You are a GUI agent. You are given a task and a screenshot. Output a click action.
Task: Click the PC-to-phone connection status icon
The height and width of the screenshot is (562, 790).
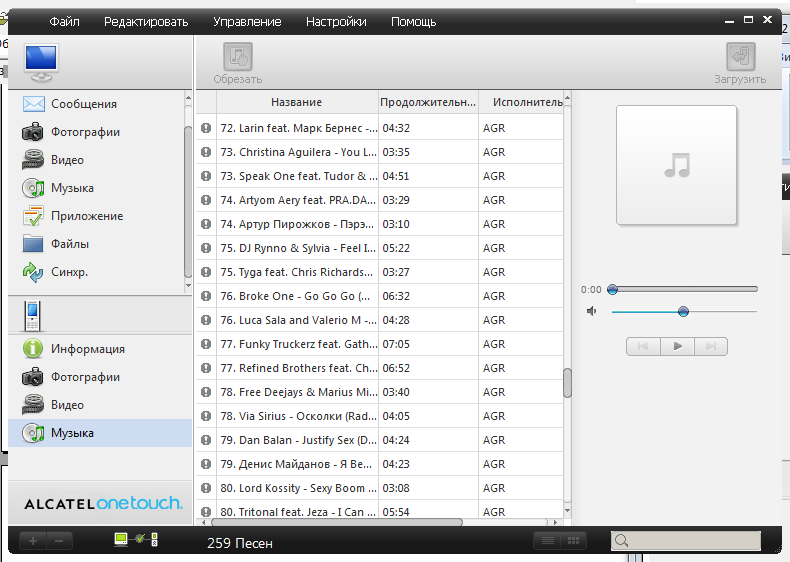[136, 540]
